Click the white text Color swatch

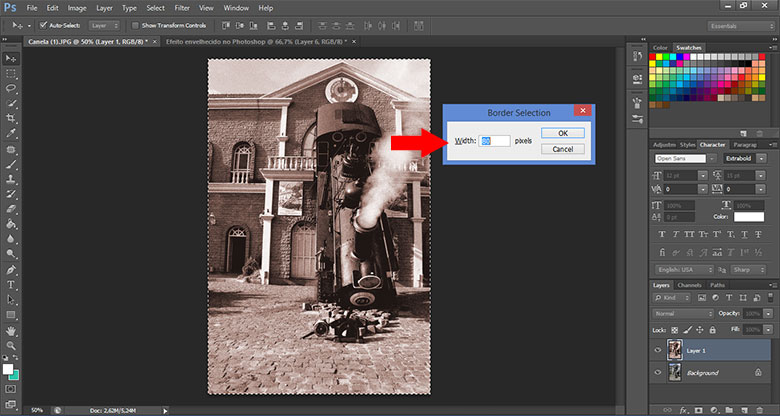point(748,216)
